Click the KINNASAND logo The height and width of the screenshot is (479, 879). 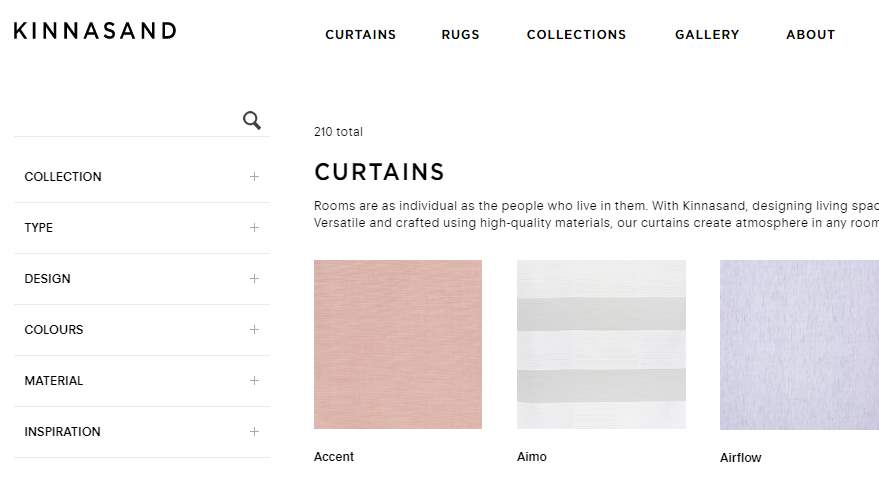(95, 31)
